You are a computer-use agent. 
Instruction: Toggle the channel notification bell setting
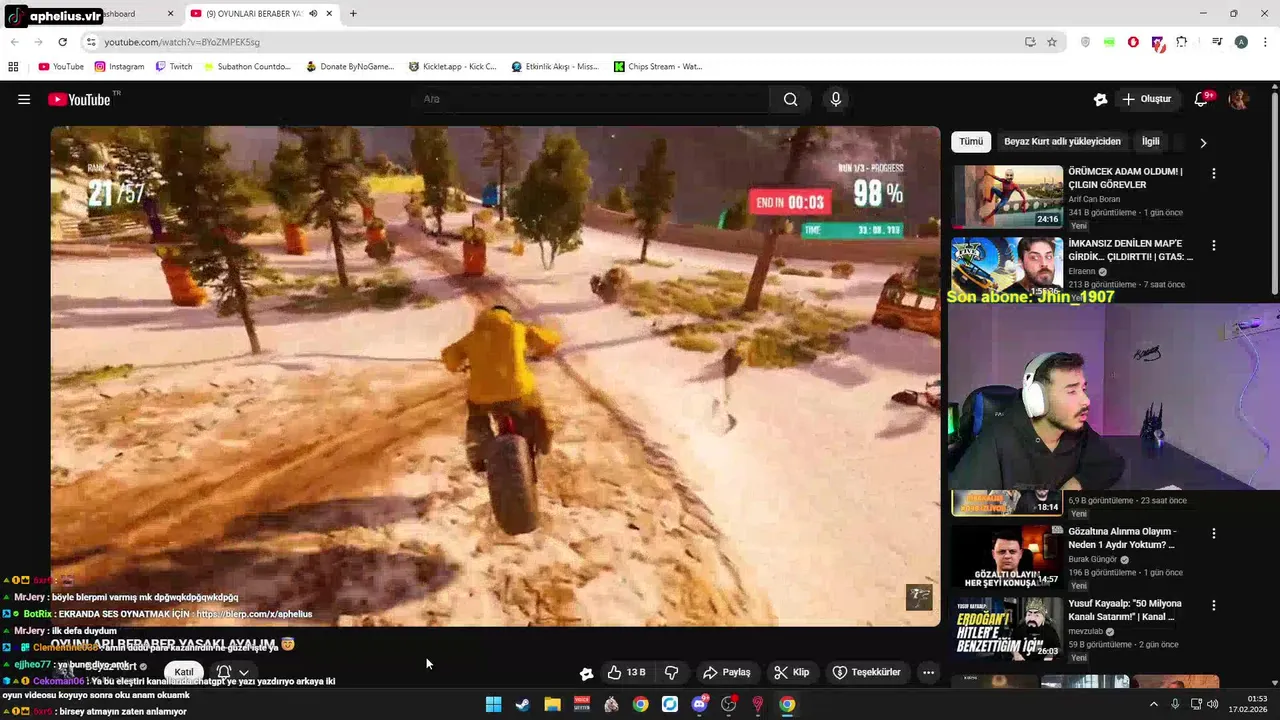point(224,672)
